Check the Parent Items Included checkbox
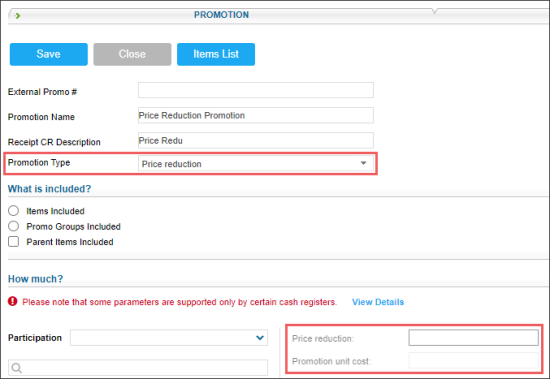Image resolution: width=550 pixels, height=379 pixels. (13, 241)
